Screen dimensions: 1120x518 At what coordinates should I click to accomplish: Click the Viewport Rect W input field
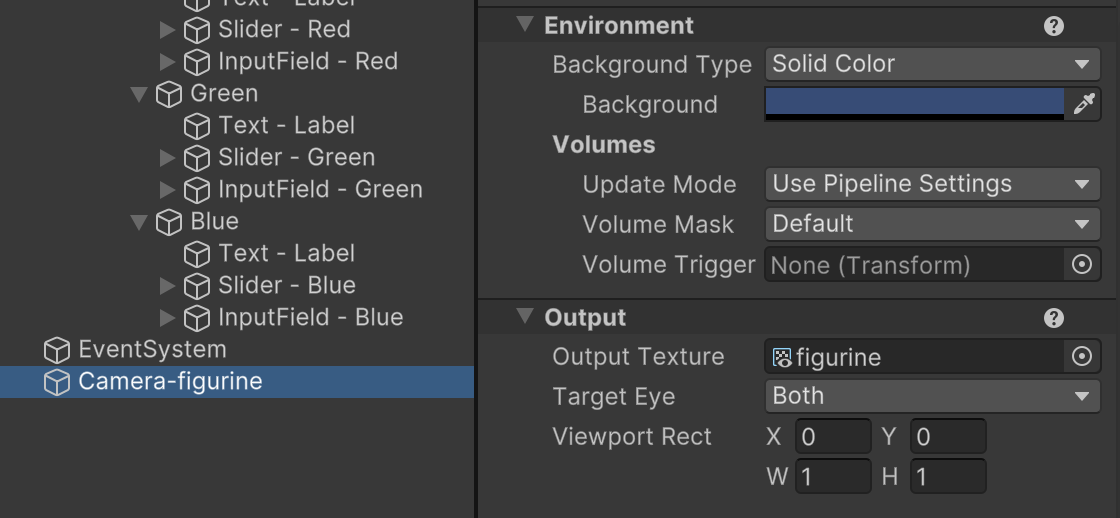coord(833,477)
